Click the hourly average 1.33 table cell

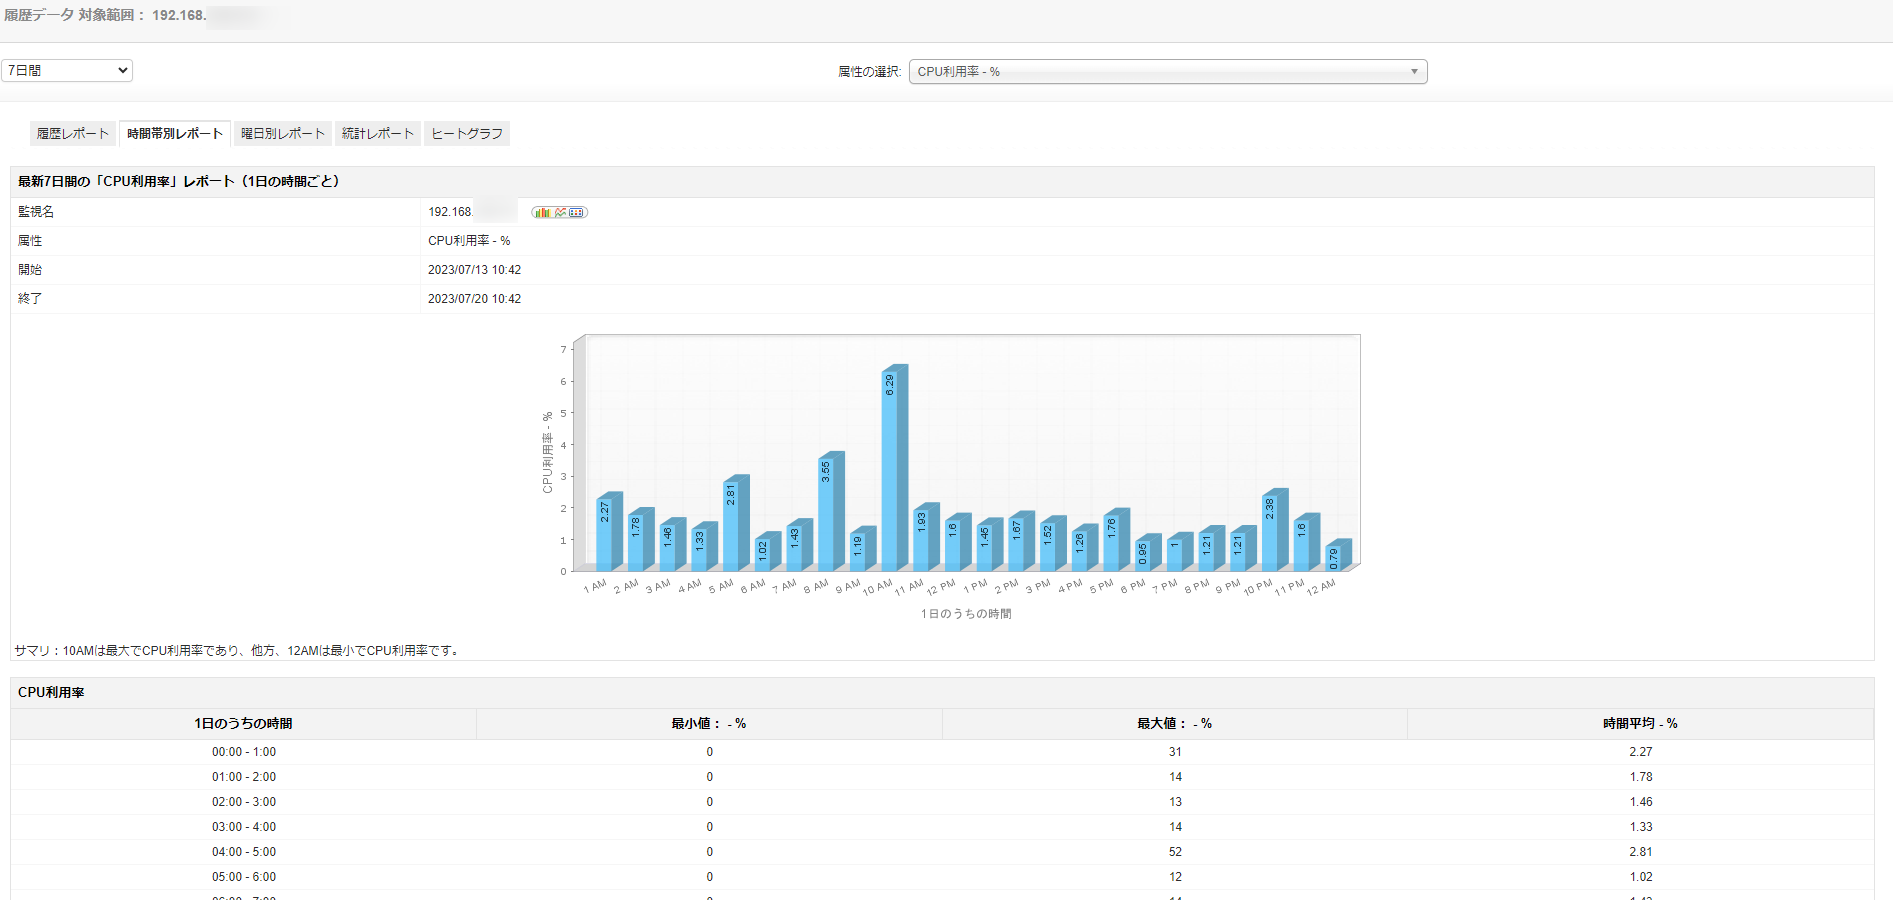click(x=1641, y=827)
